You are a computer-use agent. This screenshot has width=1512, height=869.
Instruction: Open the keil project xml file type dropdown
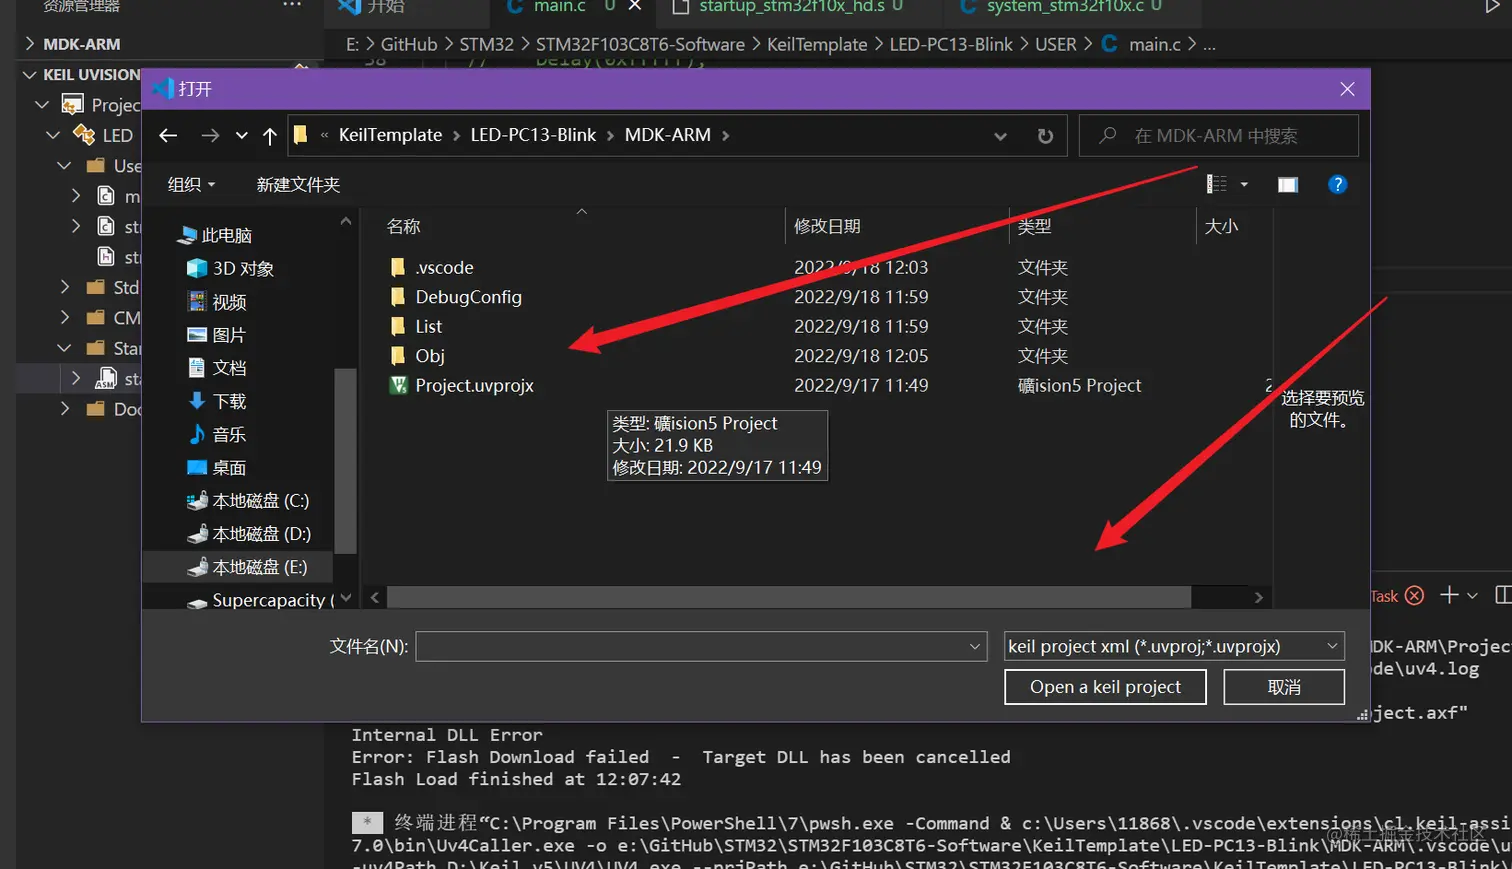[1174, 647]
